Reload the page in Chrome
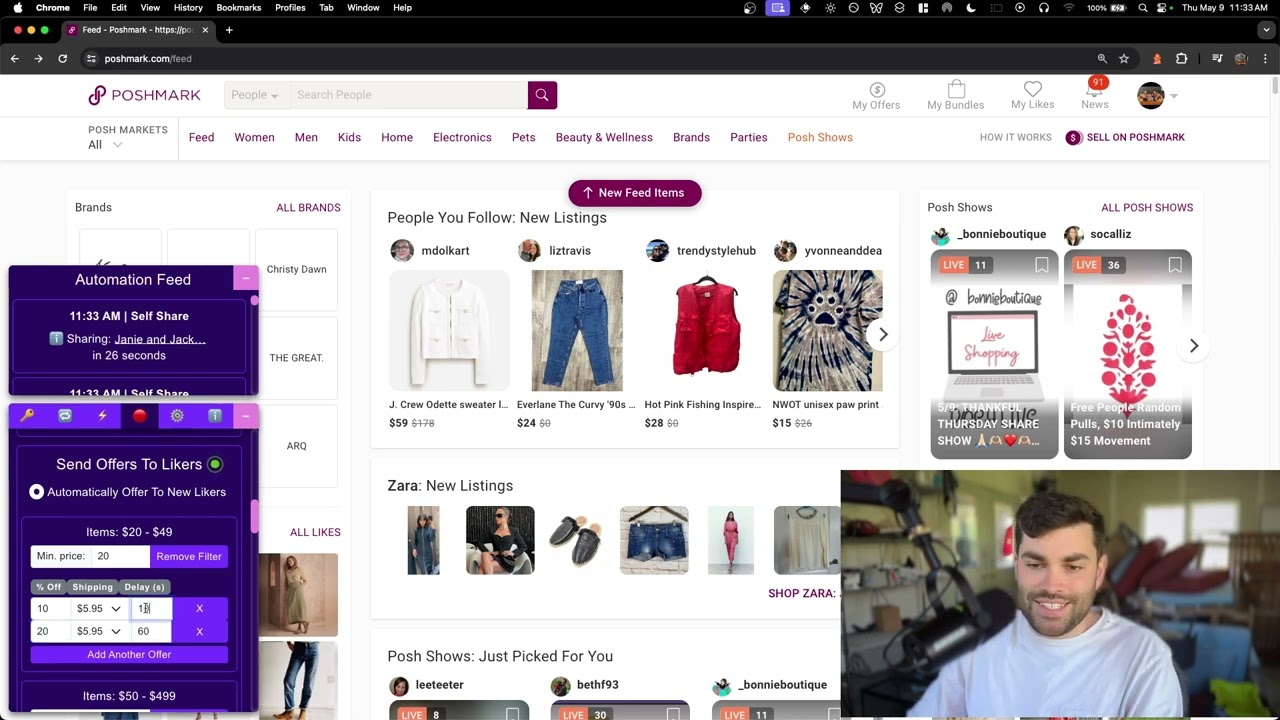 pos(62,59)
